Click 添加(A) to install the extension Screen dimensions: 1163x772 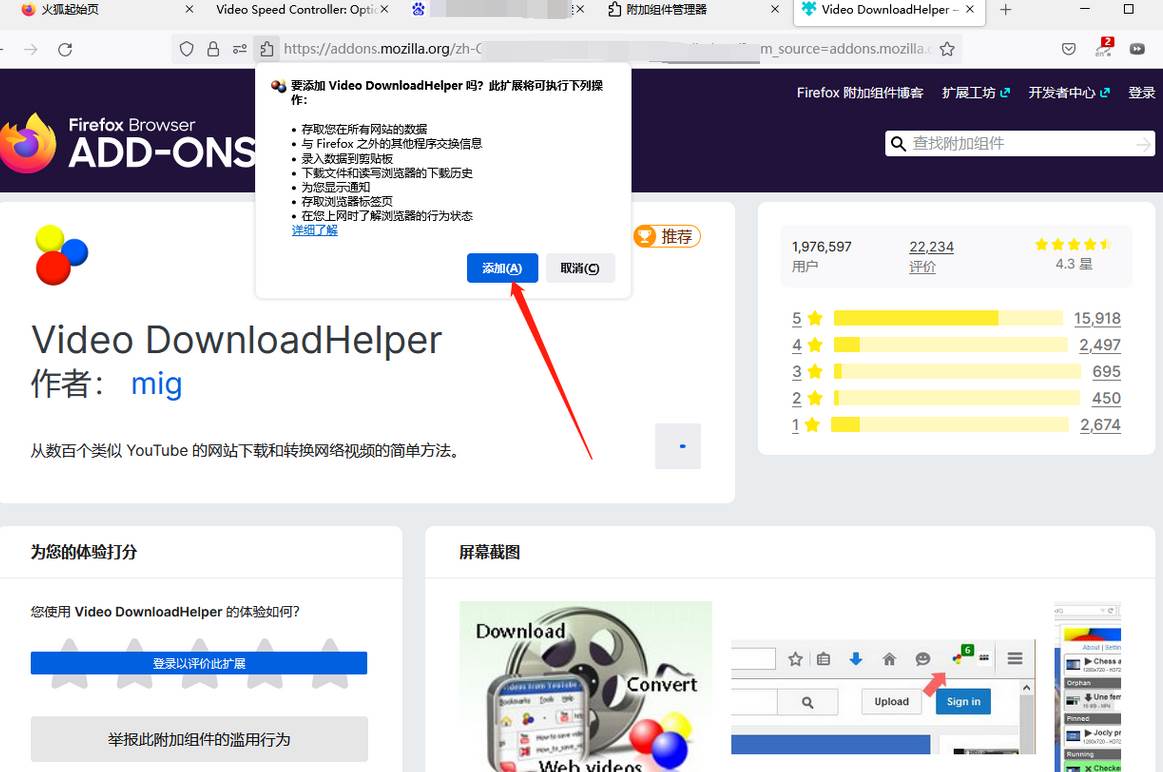coord(502,268)
